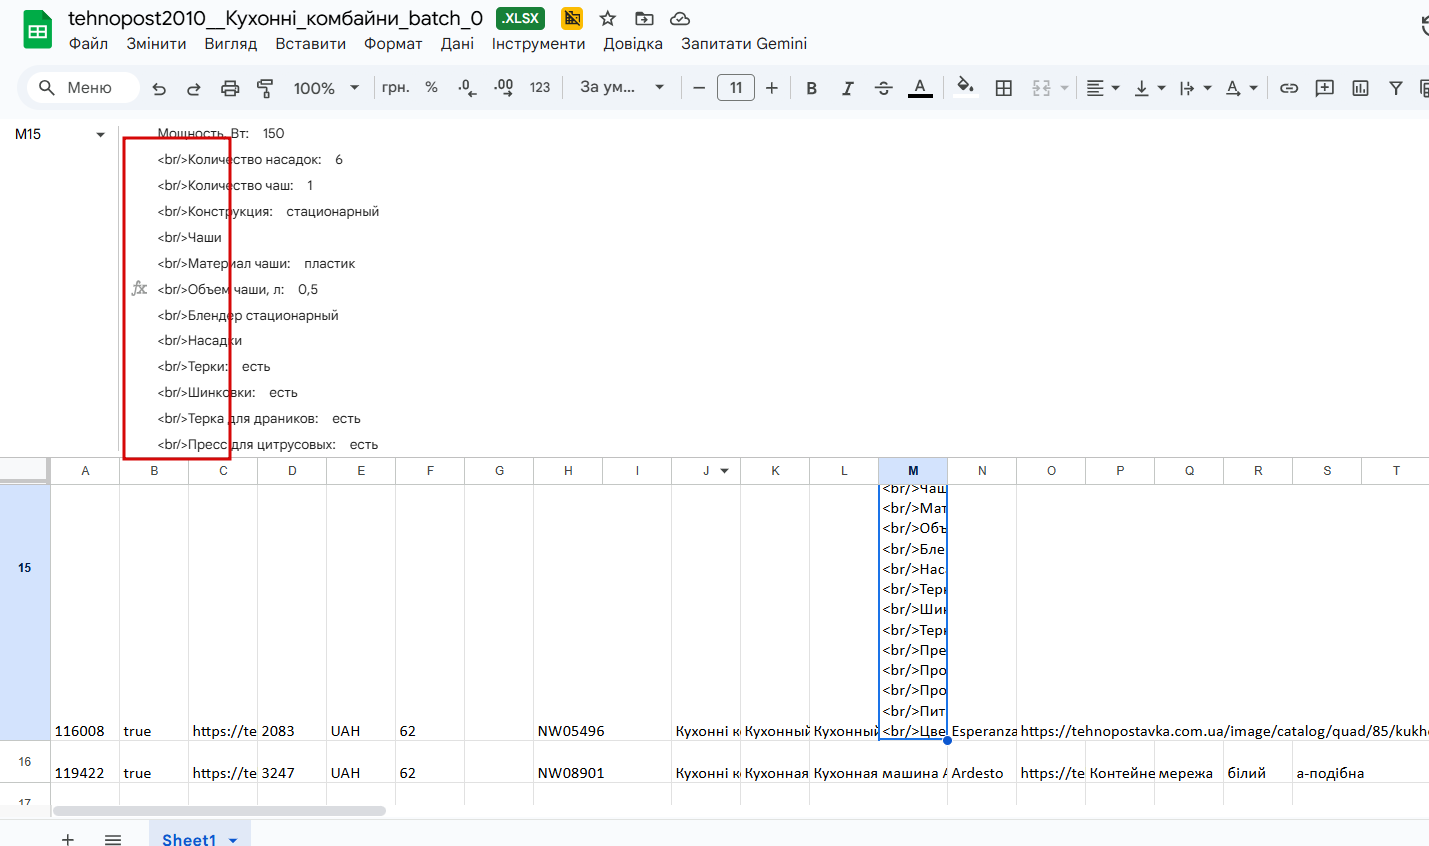Viewport: 1429px width, 846px height.
Task: Click the Меню search box
Action: click(83, 88)
